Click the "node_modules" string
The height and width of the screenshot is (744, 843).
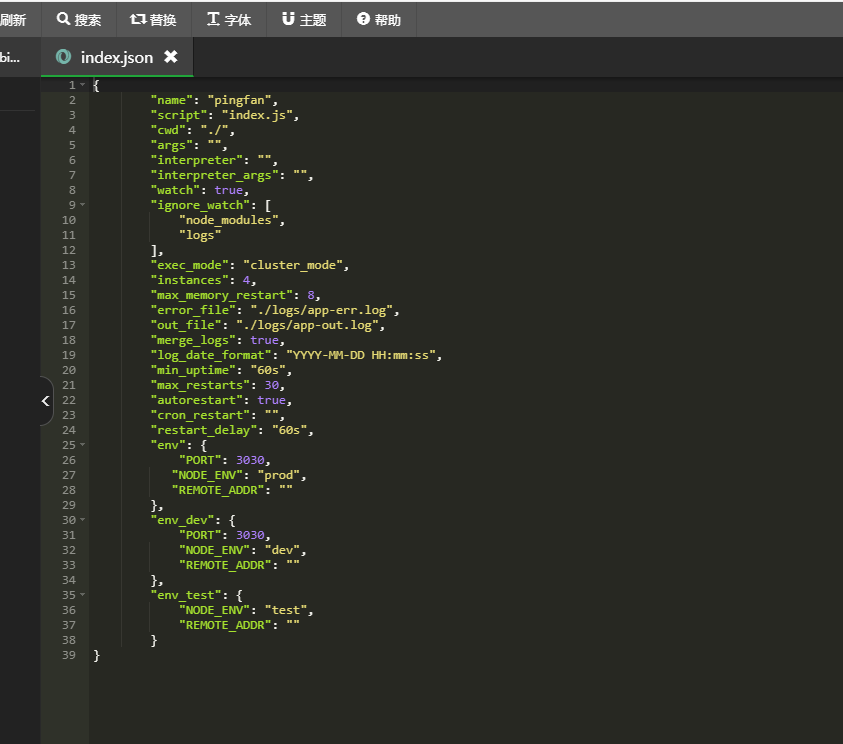coord(228,220)
